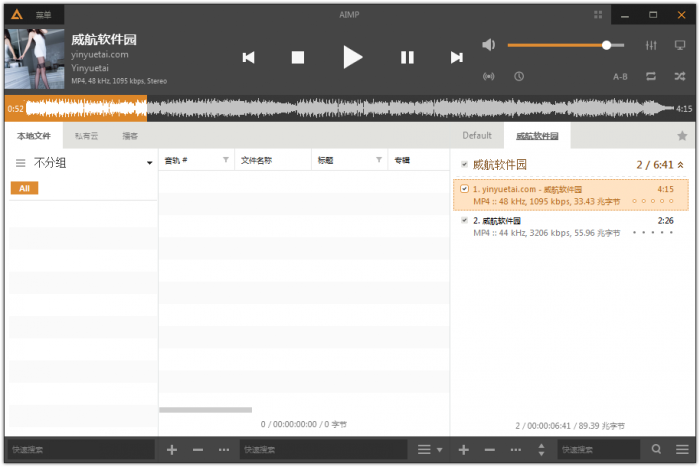Rate track 2 using rating dots

coord(653,233)
